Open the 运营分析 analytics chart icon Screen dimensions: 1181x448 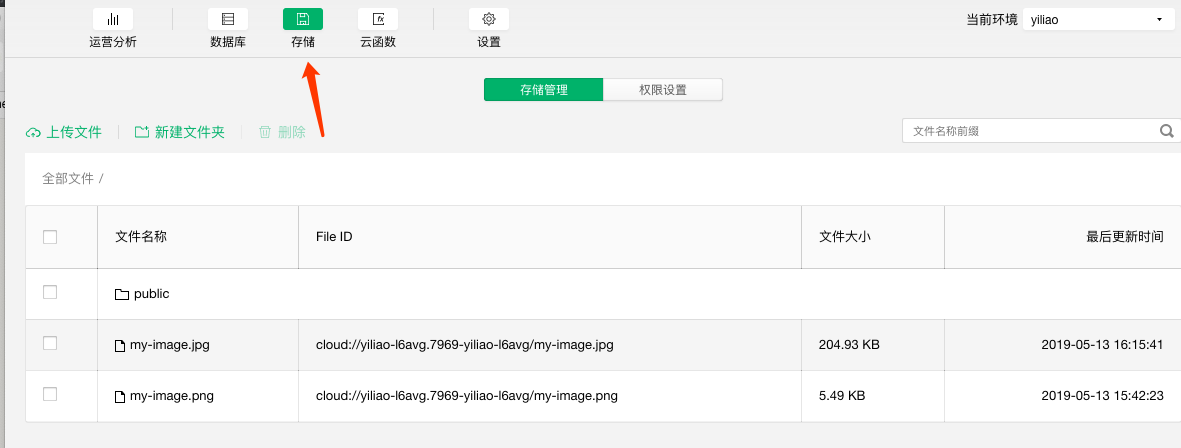click(113, 19)
